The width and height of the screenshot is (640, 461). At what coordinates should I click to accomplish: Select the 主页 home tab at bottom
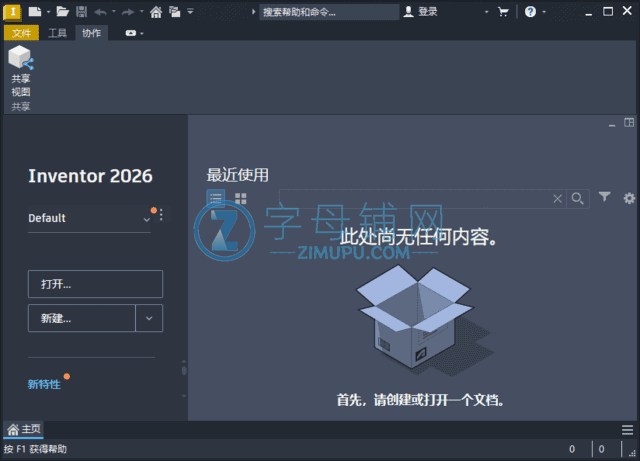pyautogui.click(x=24, y=429)
